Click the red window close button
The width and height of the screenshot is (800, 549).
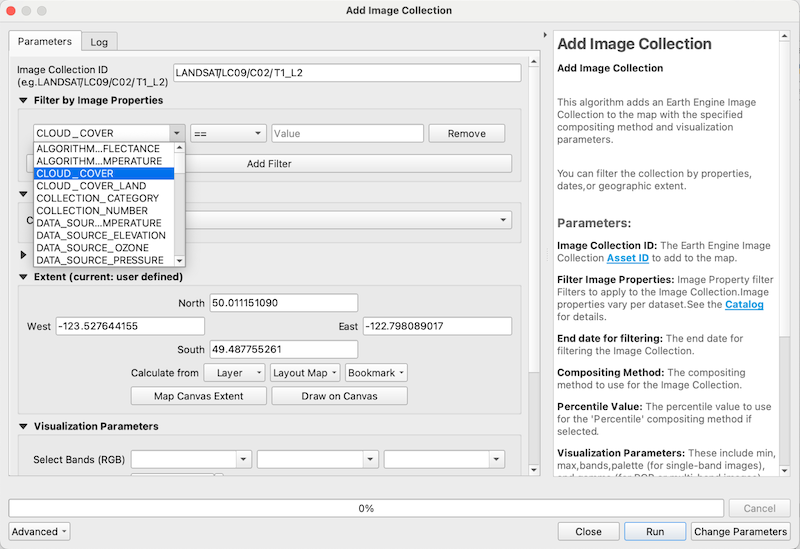(x=11, y=11)
